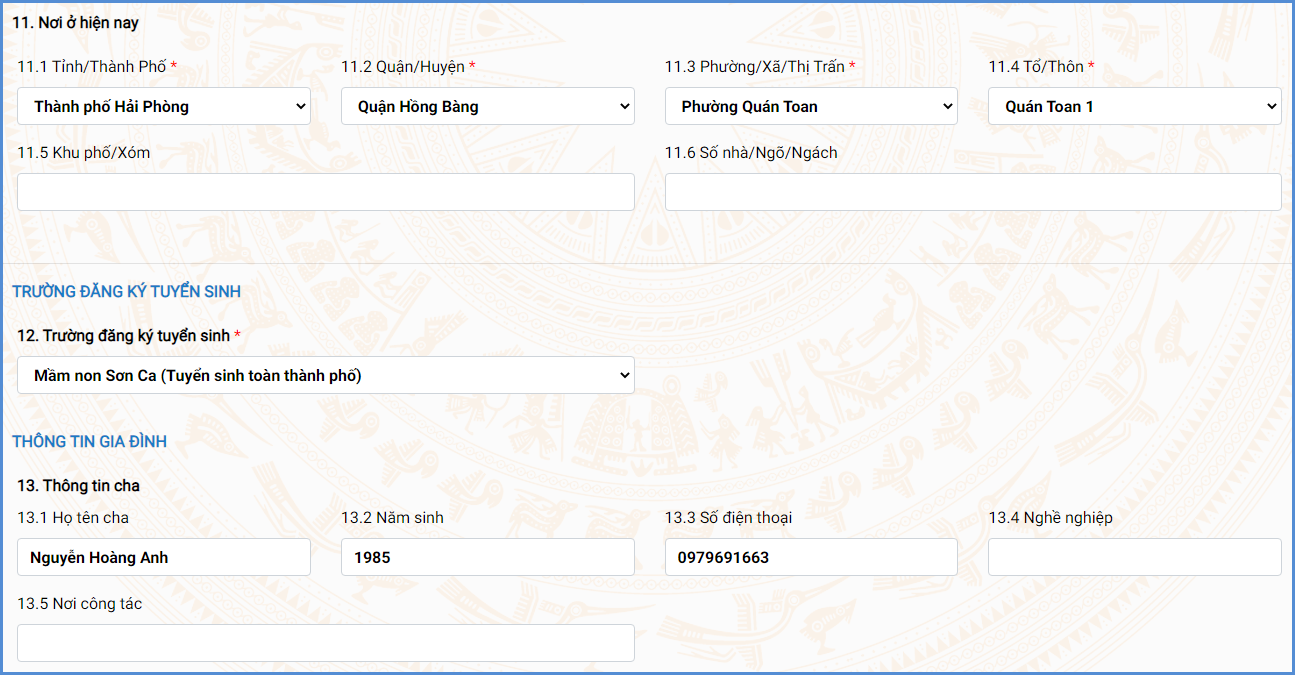Focus the empty Nghề nghiệp input
The image size is (1295, 675).
tap(1135, 557)
